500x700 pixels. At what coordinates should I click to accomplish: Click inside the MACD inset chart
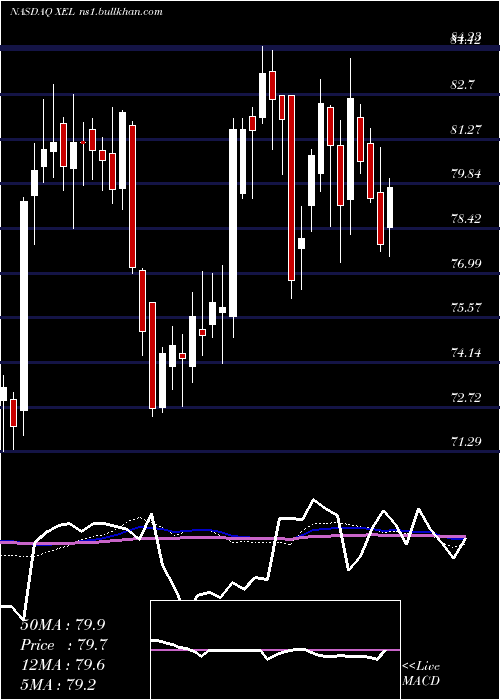pyautogui.click(x=275, y=650)
